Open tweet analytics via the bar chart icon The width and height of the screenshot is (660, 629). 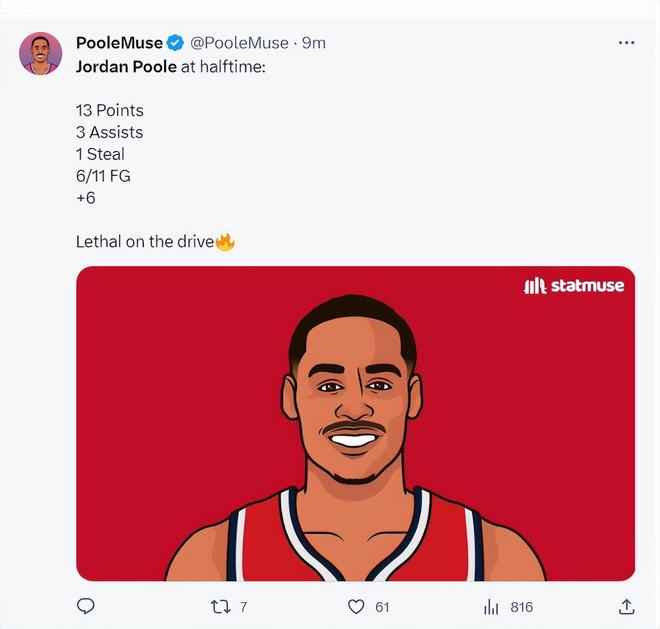click(491, 607)
